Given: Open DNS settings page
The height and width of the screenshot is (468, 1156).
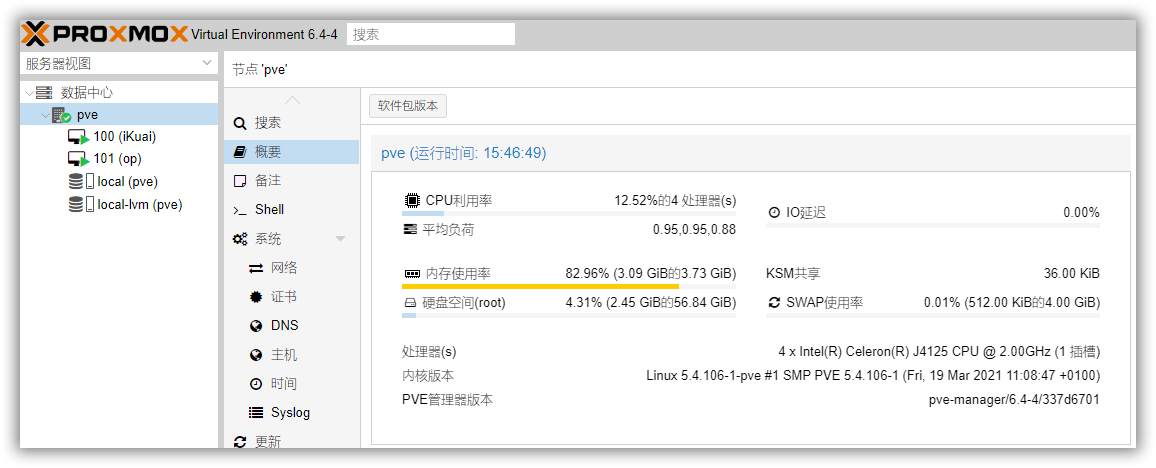Looking at the screenshot, I should point(284,326).
